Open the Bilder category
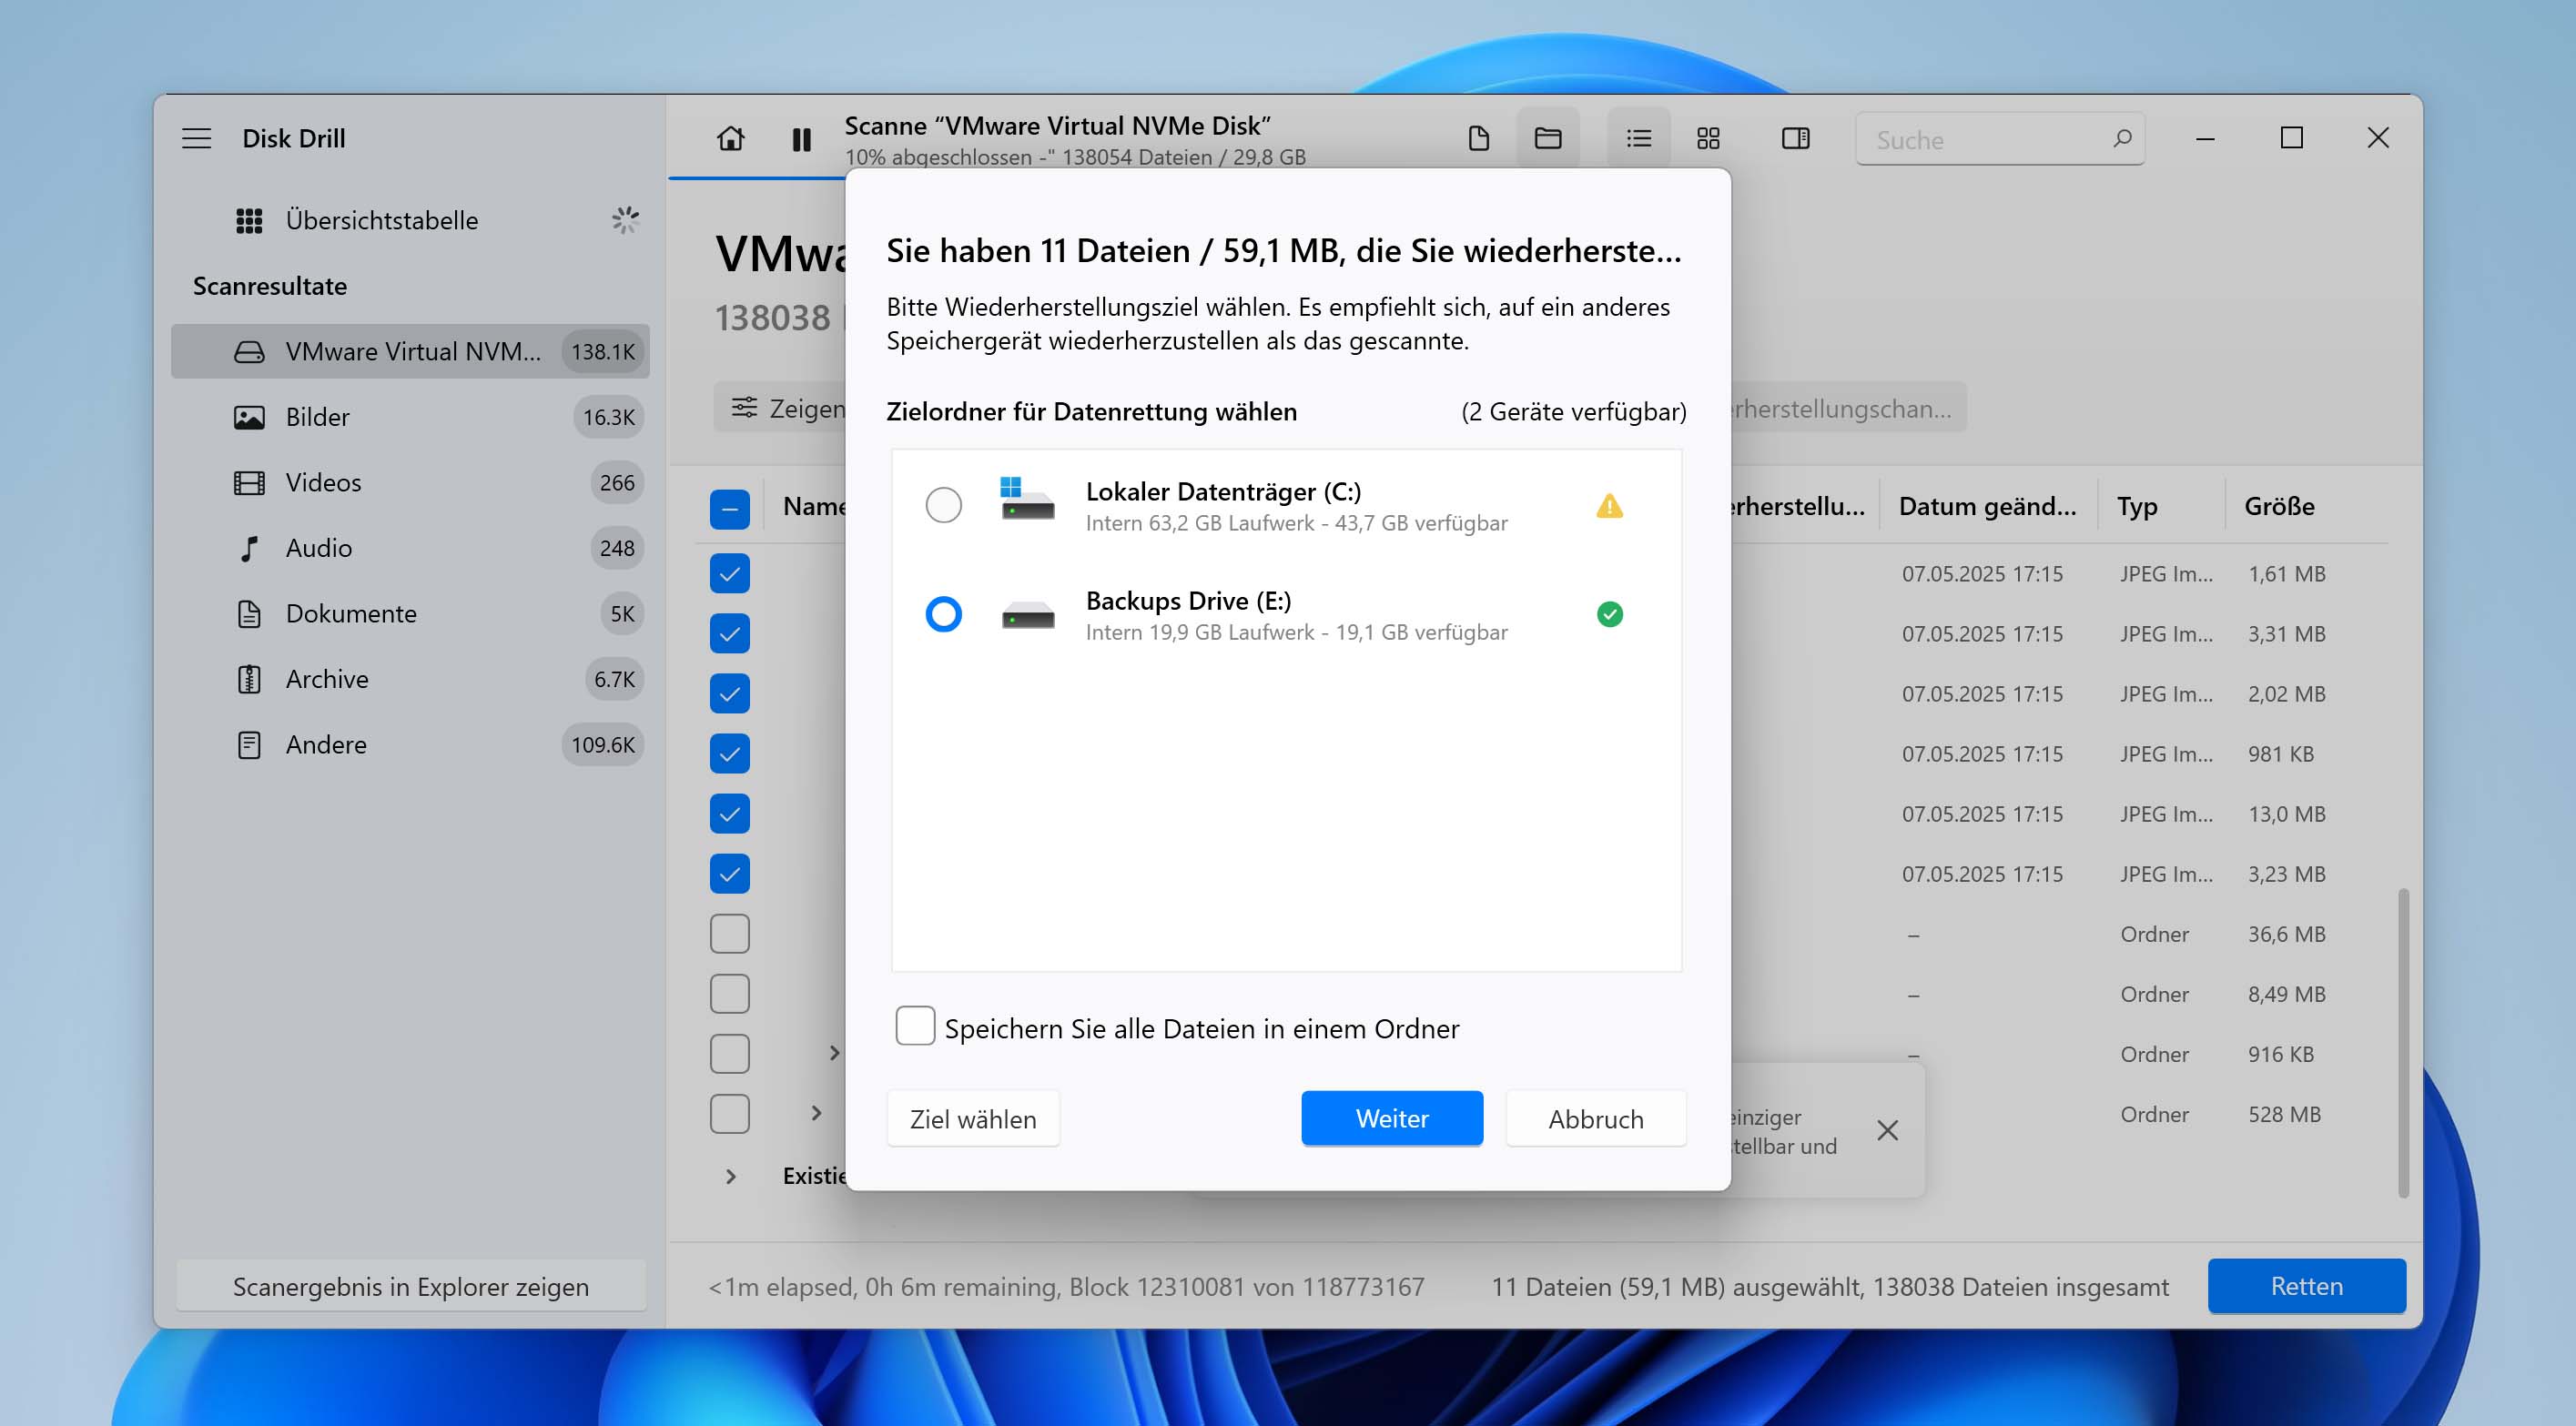Viewport: 2576px width, 1426px height. tap(411, 417)
